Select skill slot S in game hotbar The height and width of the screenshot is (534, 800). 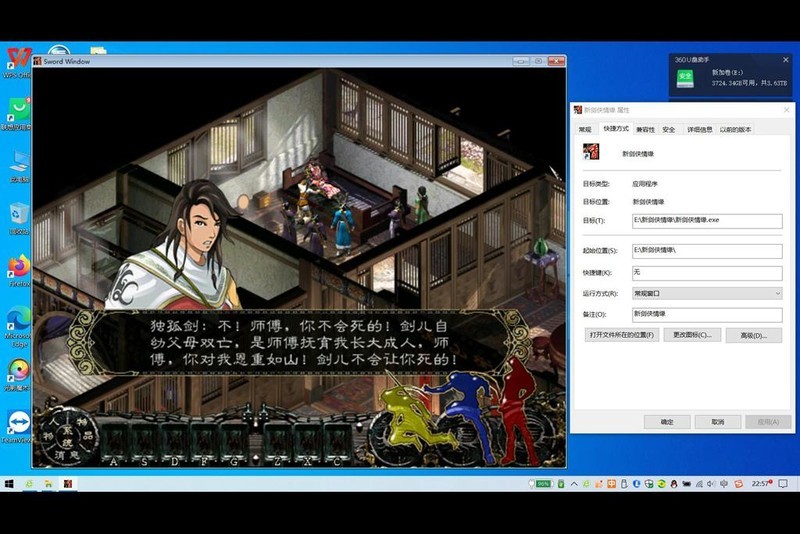tap(144, 442)
